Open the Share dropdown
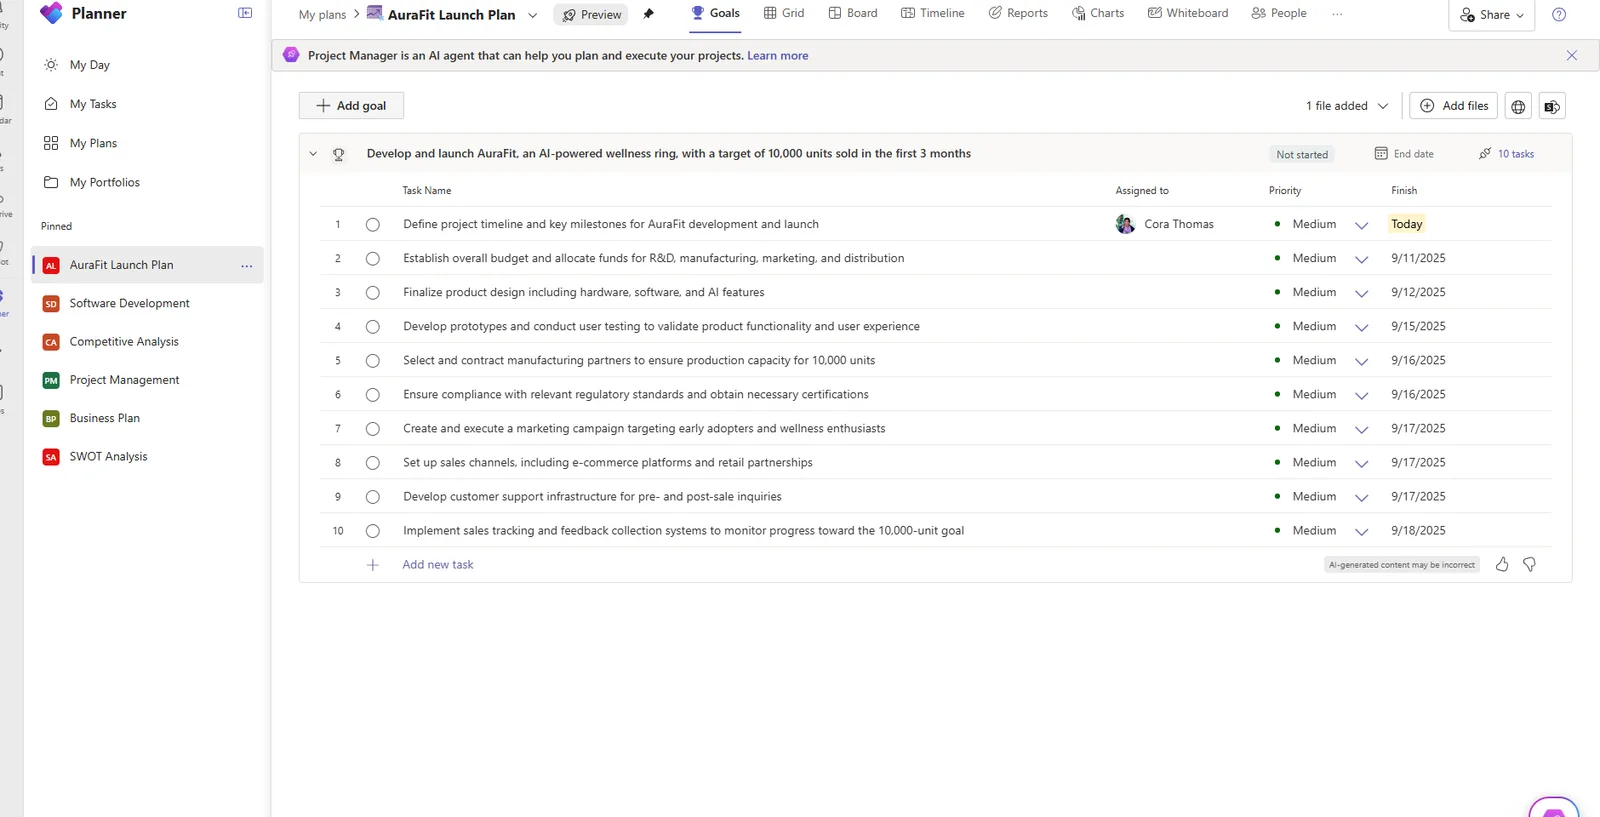 click(x=1492, y=15)
